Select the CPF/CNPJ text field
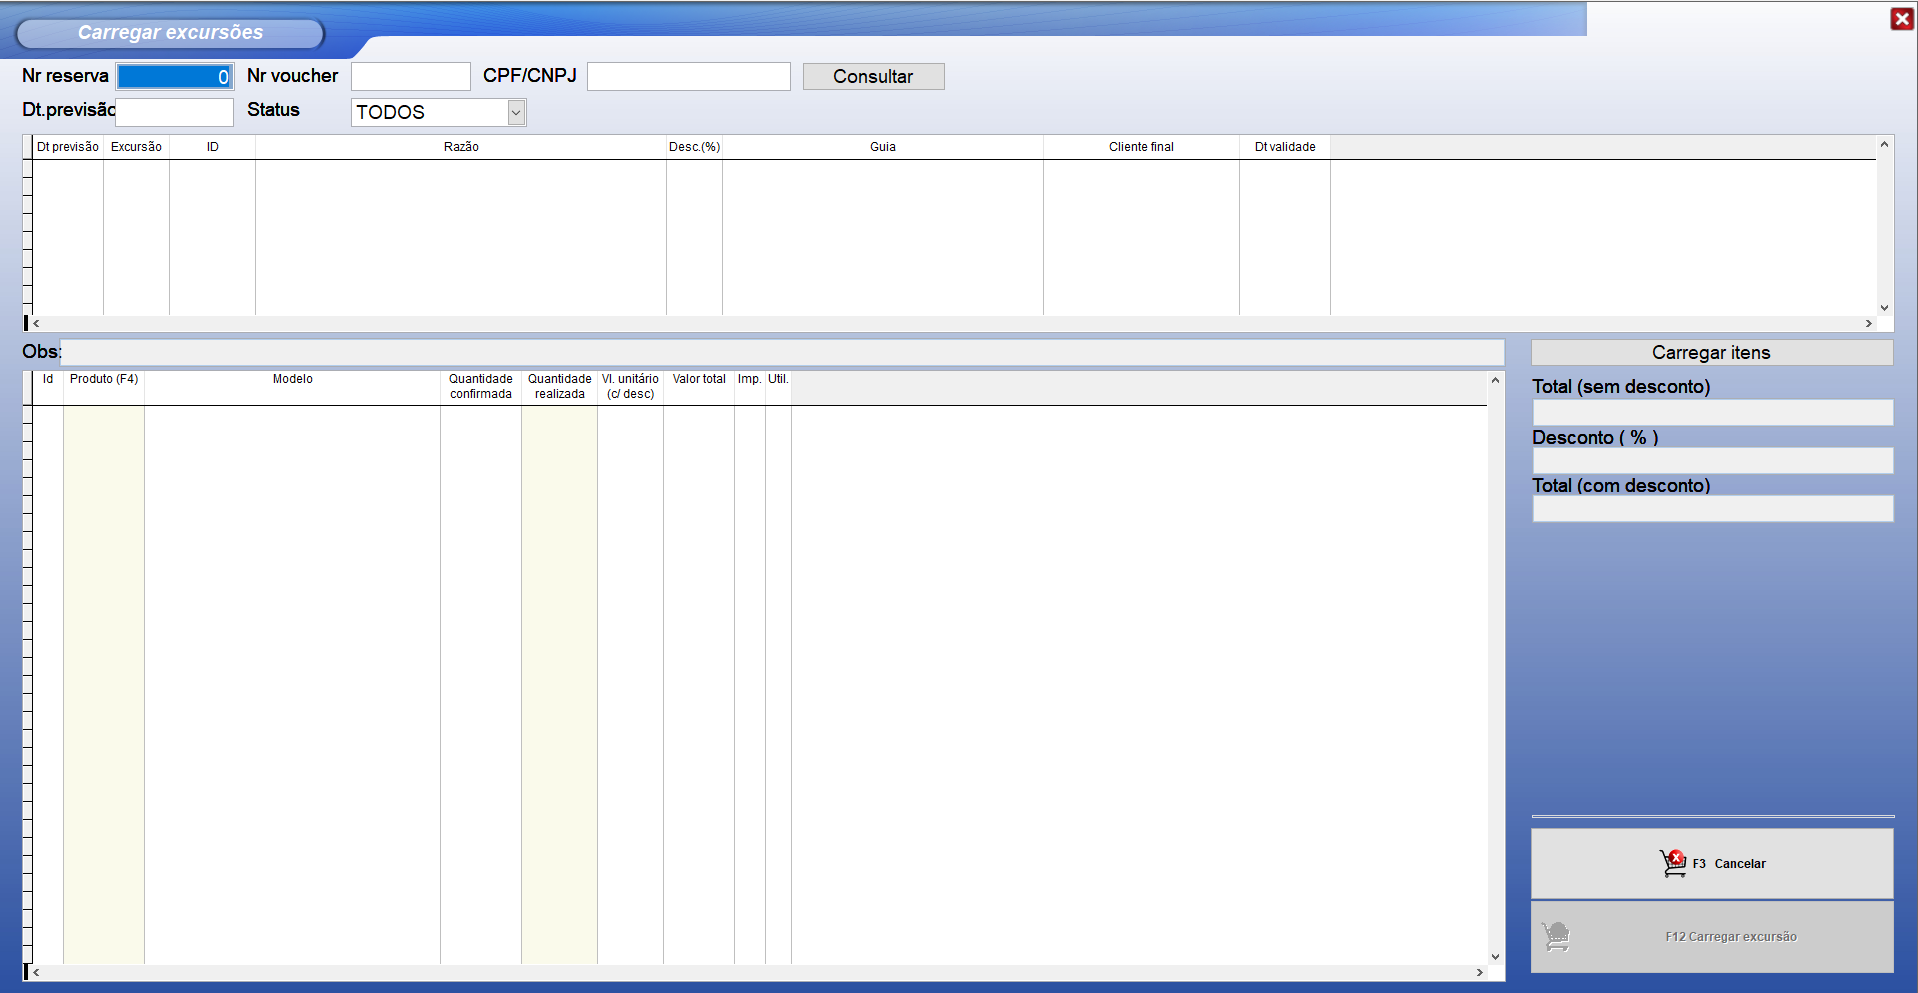Image resolution: width=1918 pixels, height=993 pixels. tap(688, 77)
